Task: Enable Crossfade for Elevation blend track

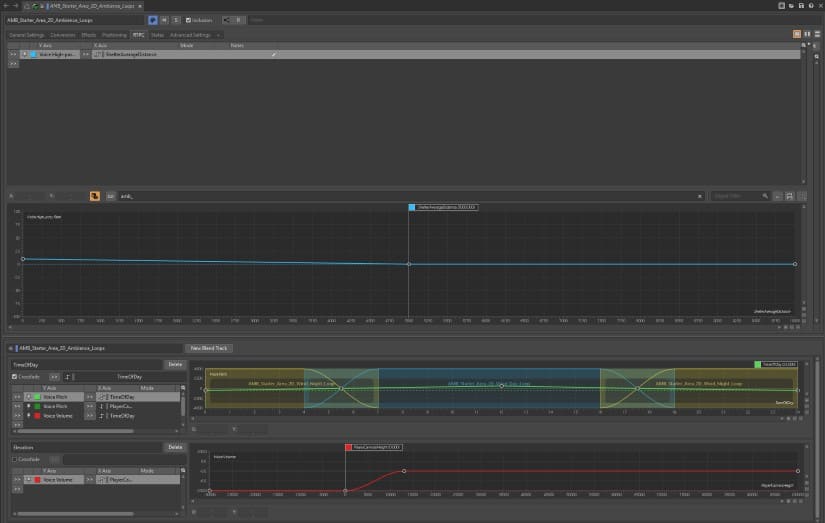Action: (14, 459)
